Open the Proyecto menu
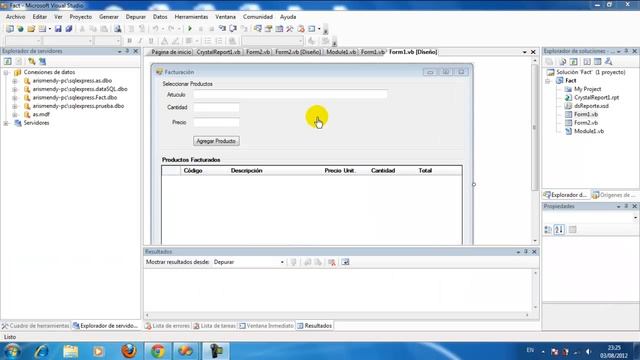Image resolution: width=640 pixels, height=360 pixels. [80, 17]
